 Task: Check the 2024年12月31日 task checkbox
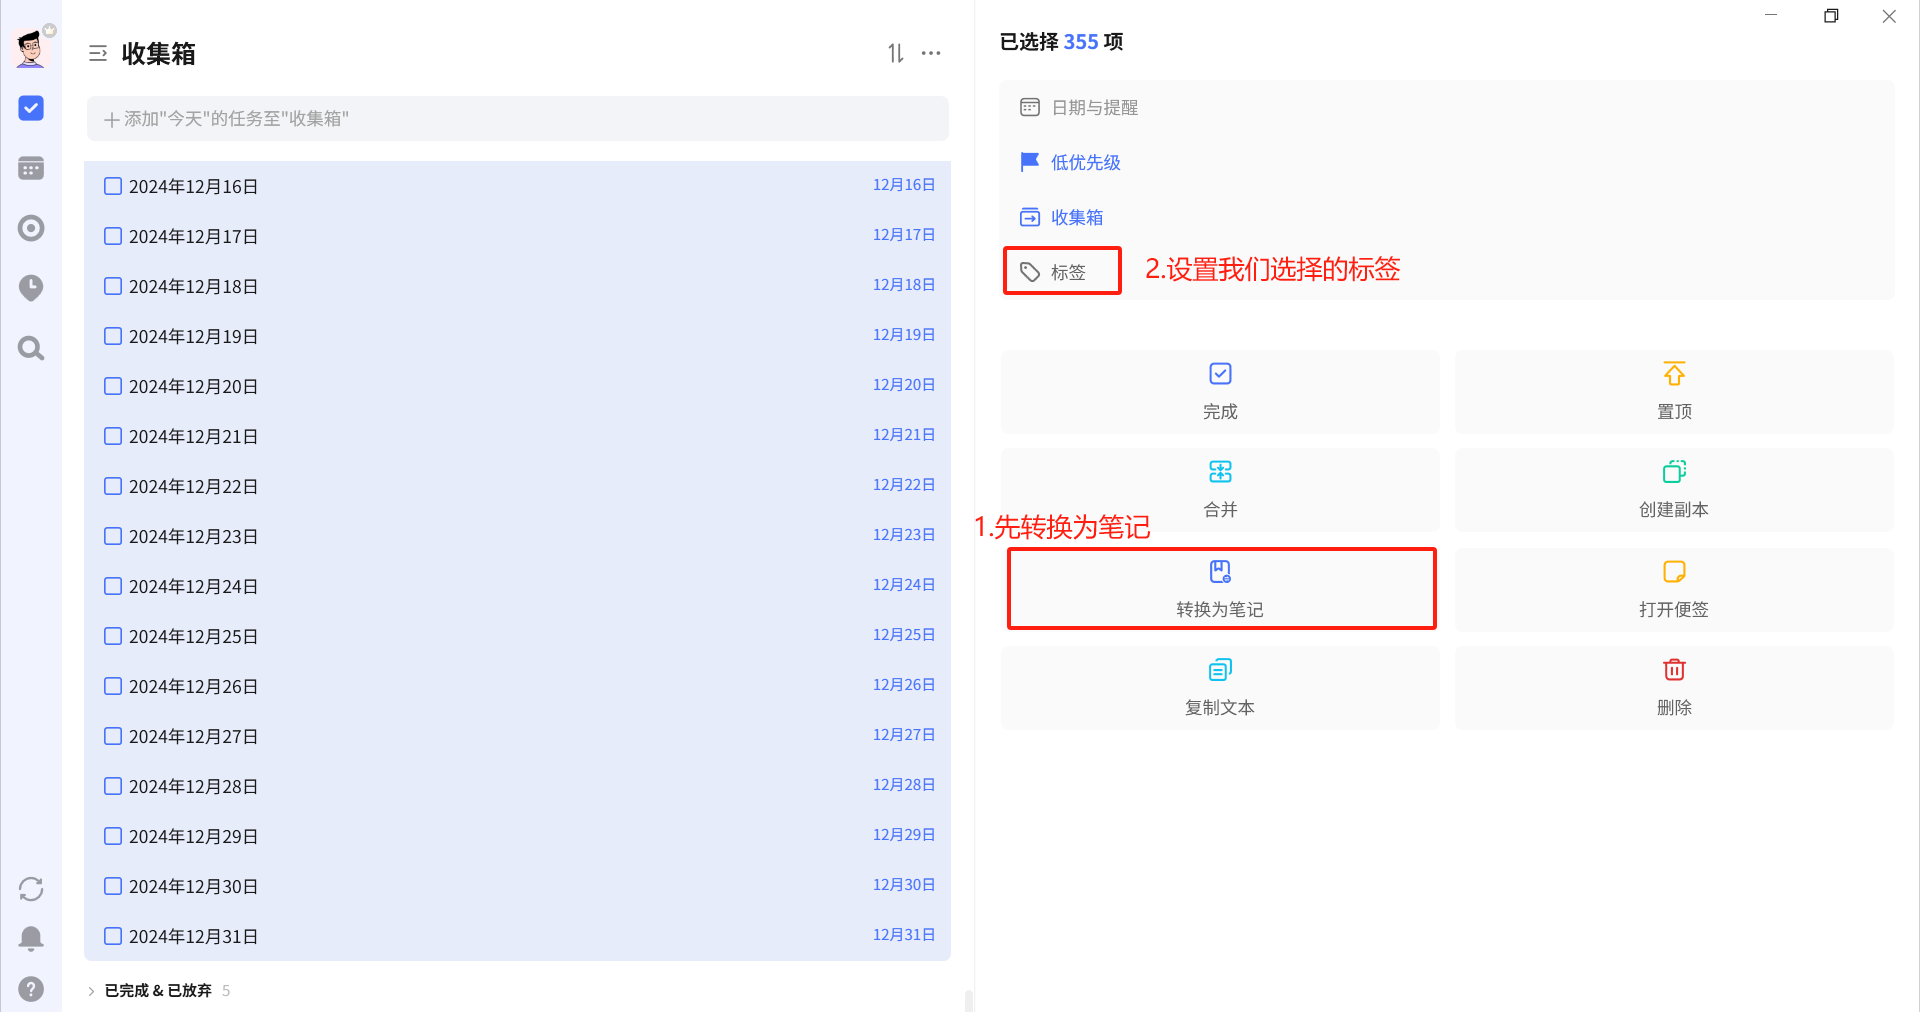(x=113, y=936)
